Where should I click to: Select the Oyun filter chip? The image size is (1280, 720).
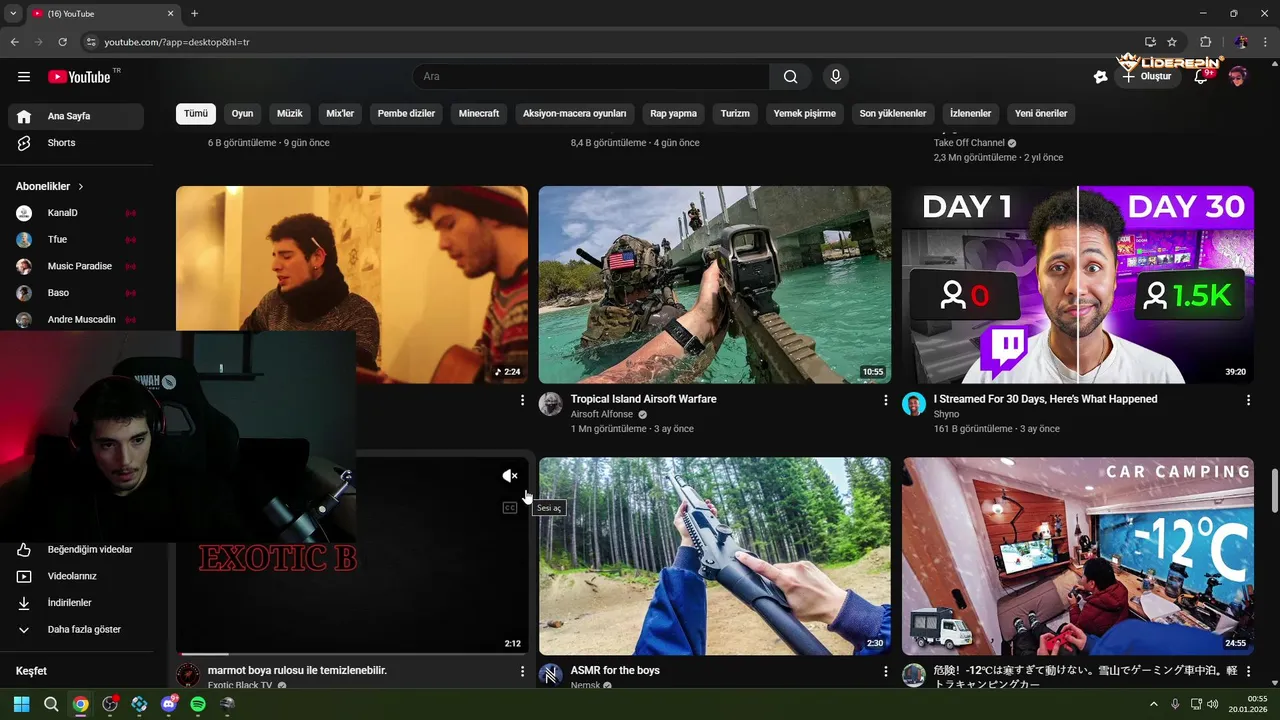pyautogui.click(x=242, y=113)
